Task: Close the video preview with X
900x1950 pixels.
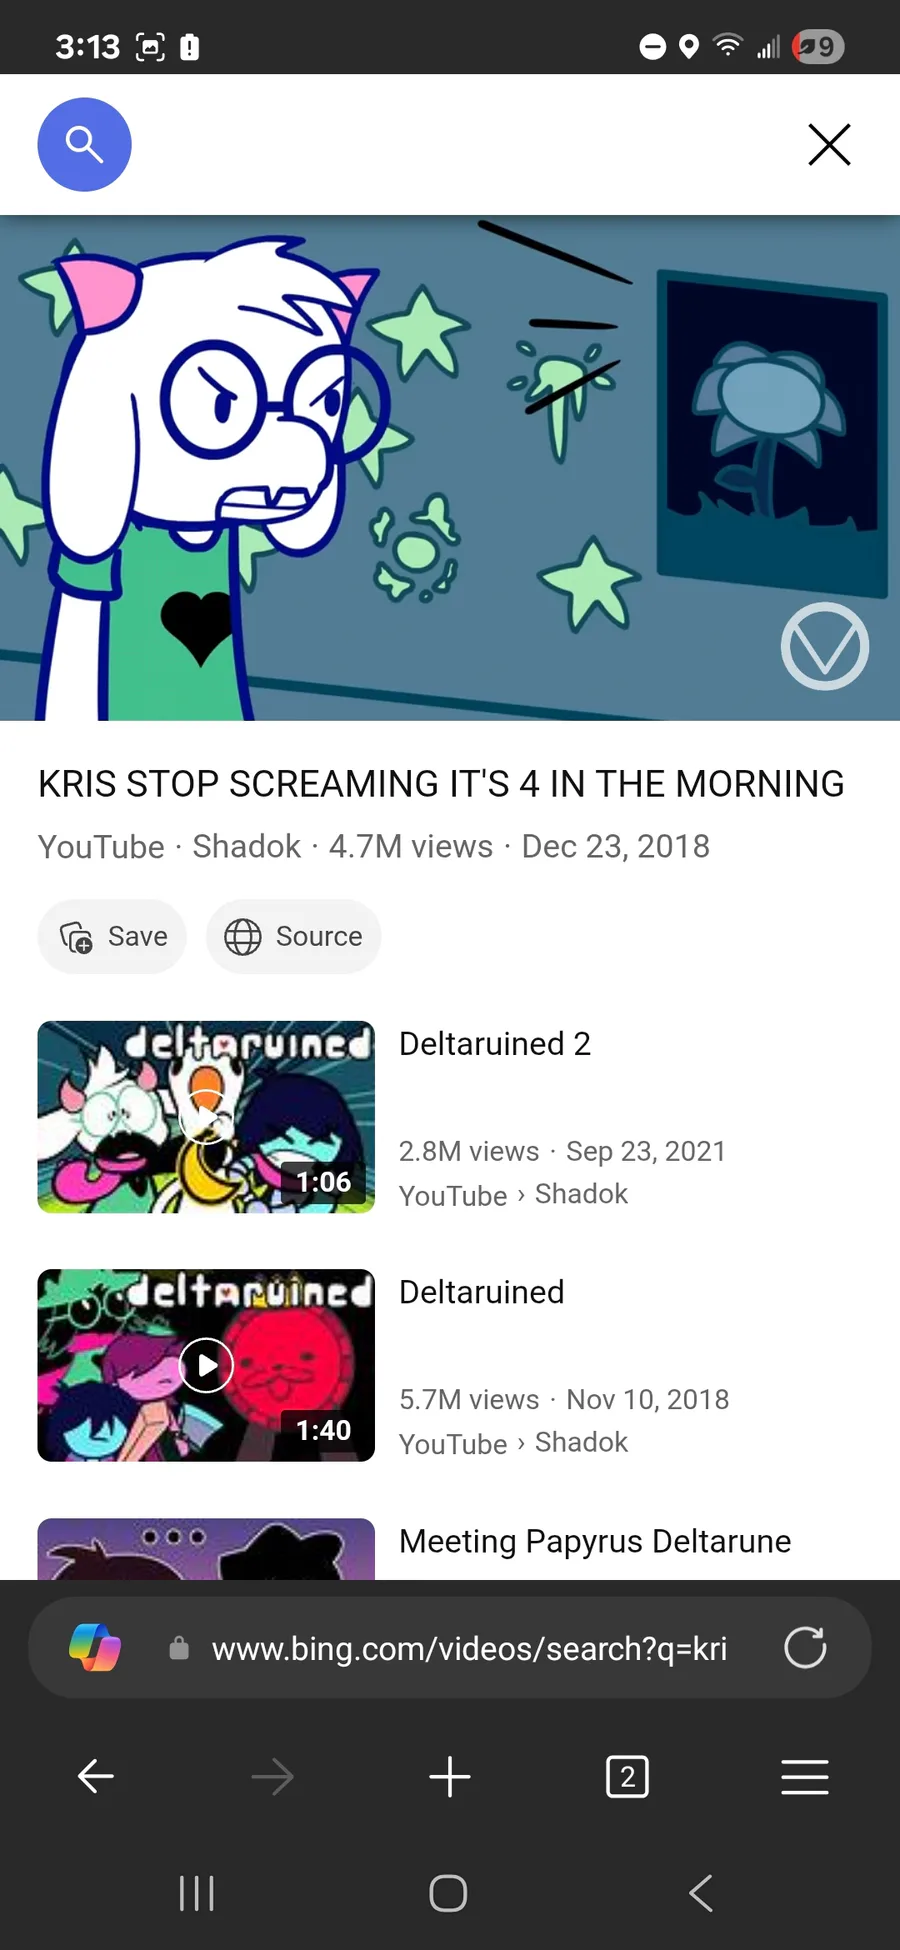Action: tap(829, 145)
